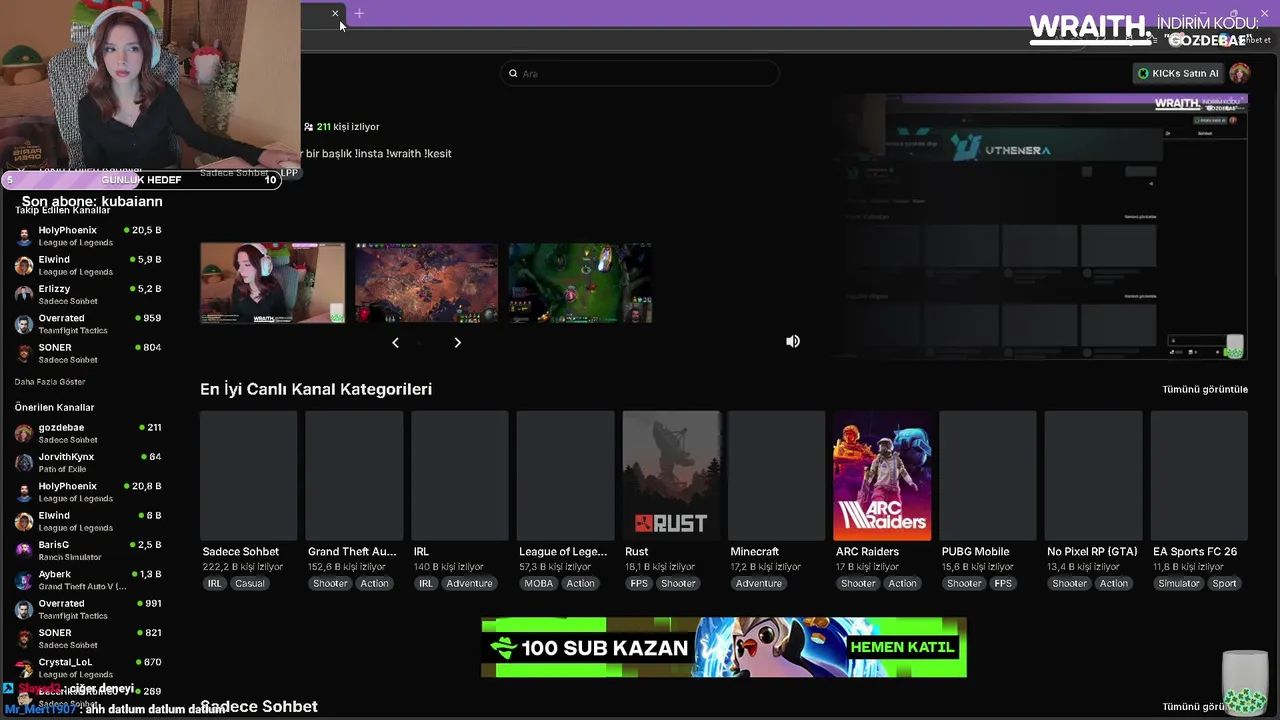This screenshot has width=1280, height=720.
Task: Open Grand Theft Auto category title
Action: (x=352, y=551)
